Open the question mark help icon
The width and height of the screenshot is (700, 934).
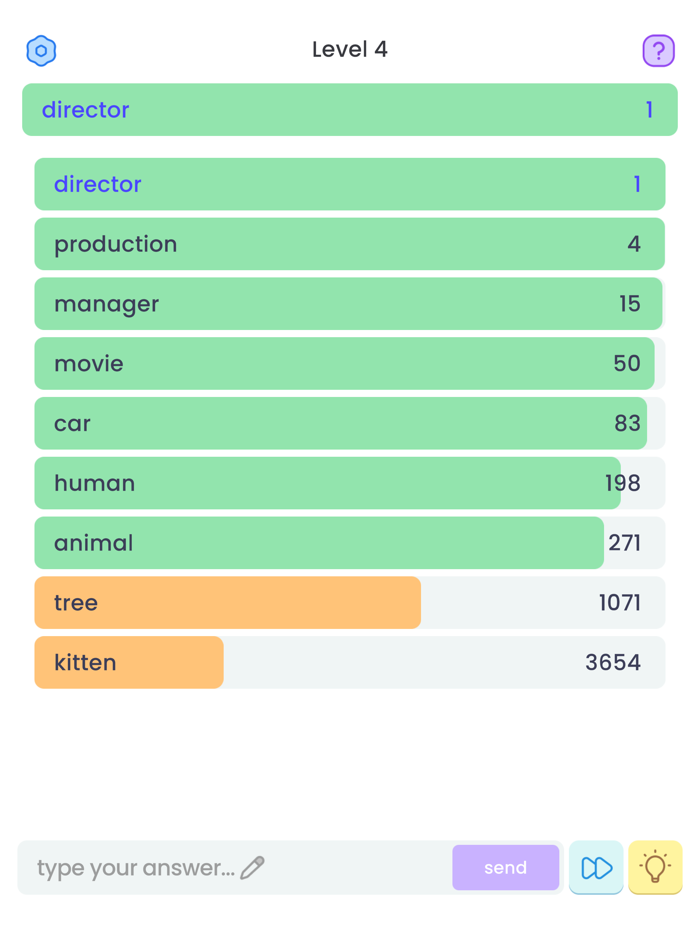pyautogui.click(x=658, y=51)
